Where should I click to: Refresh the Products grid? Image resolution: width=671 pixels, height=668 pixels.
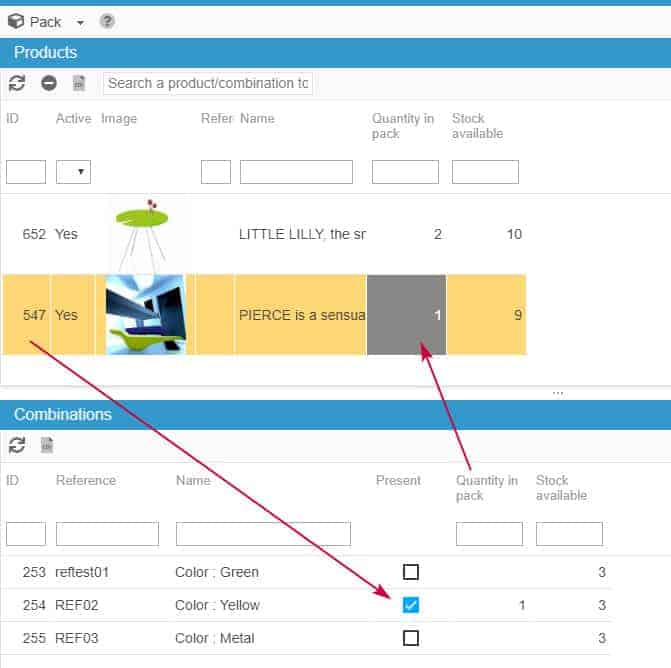[x=17, y=83]
